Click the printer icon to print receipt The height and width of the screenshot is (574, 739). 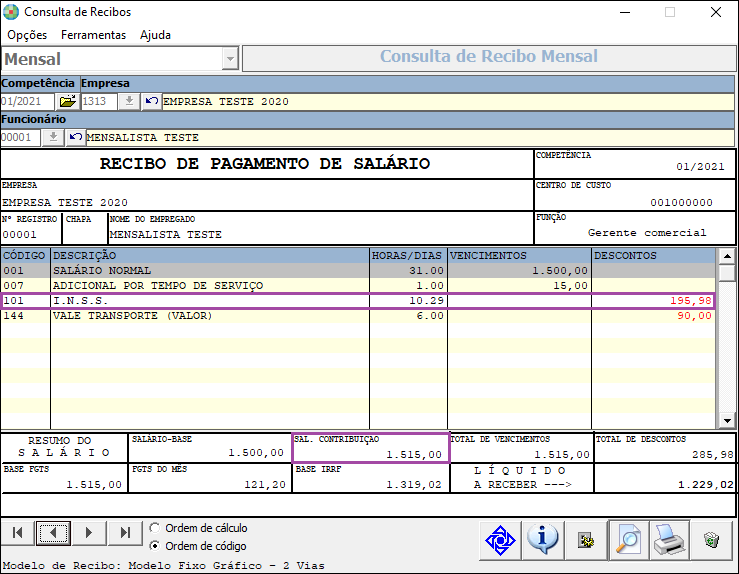pos(670,540)
